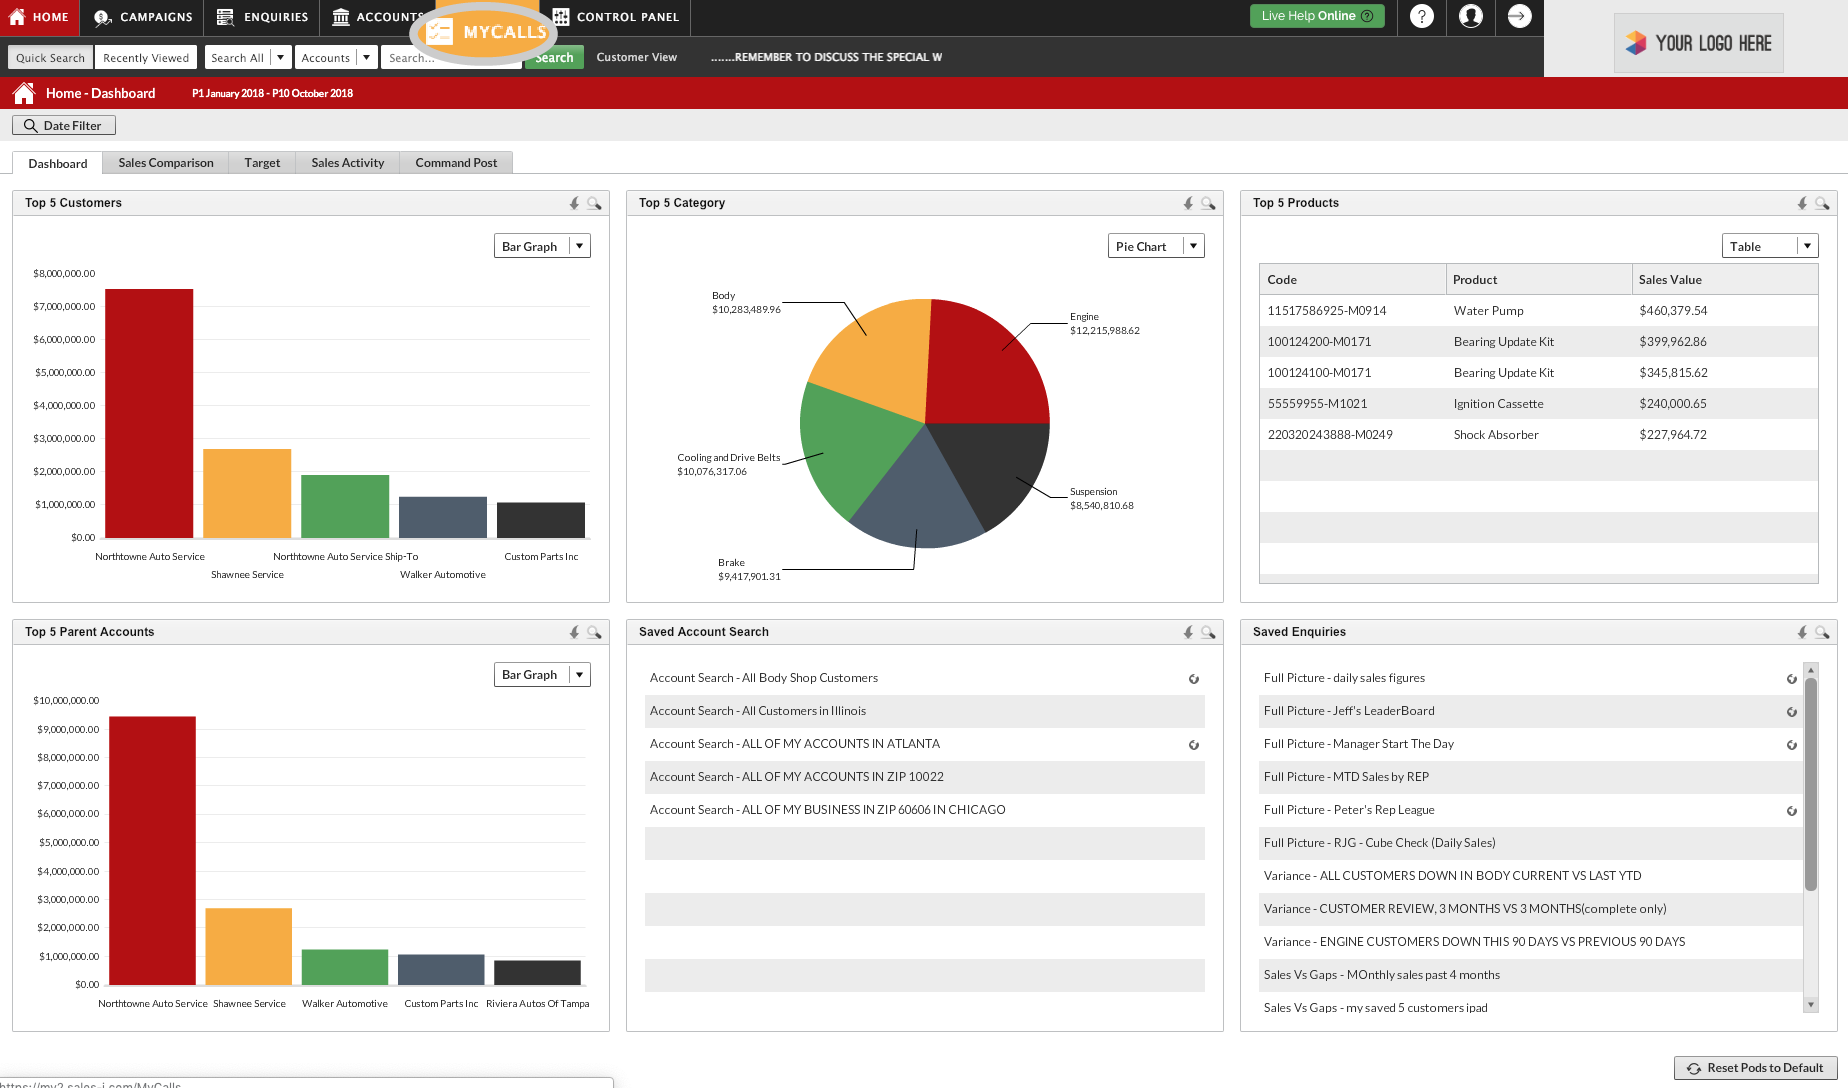Pin the Saved Enquiries pod
This screenshot has height=1088, width=1848.
[x=1802, y=632]
